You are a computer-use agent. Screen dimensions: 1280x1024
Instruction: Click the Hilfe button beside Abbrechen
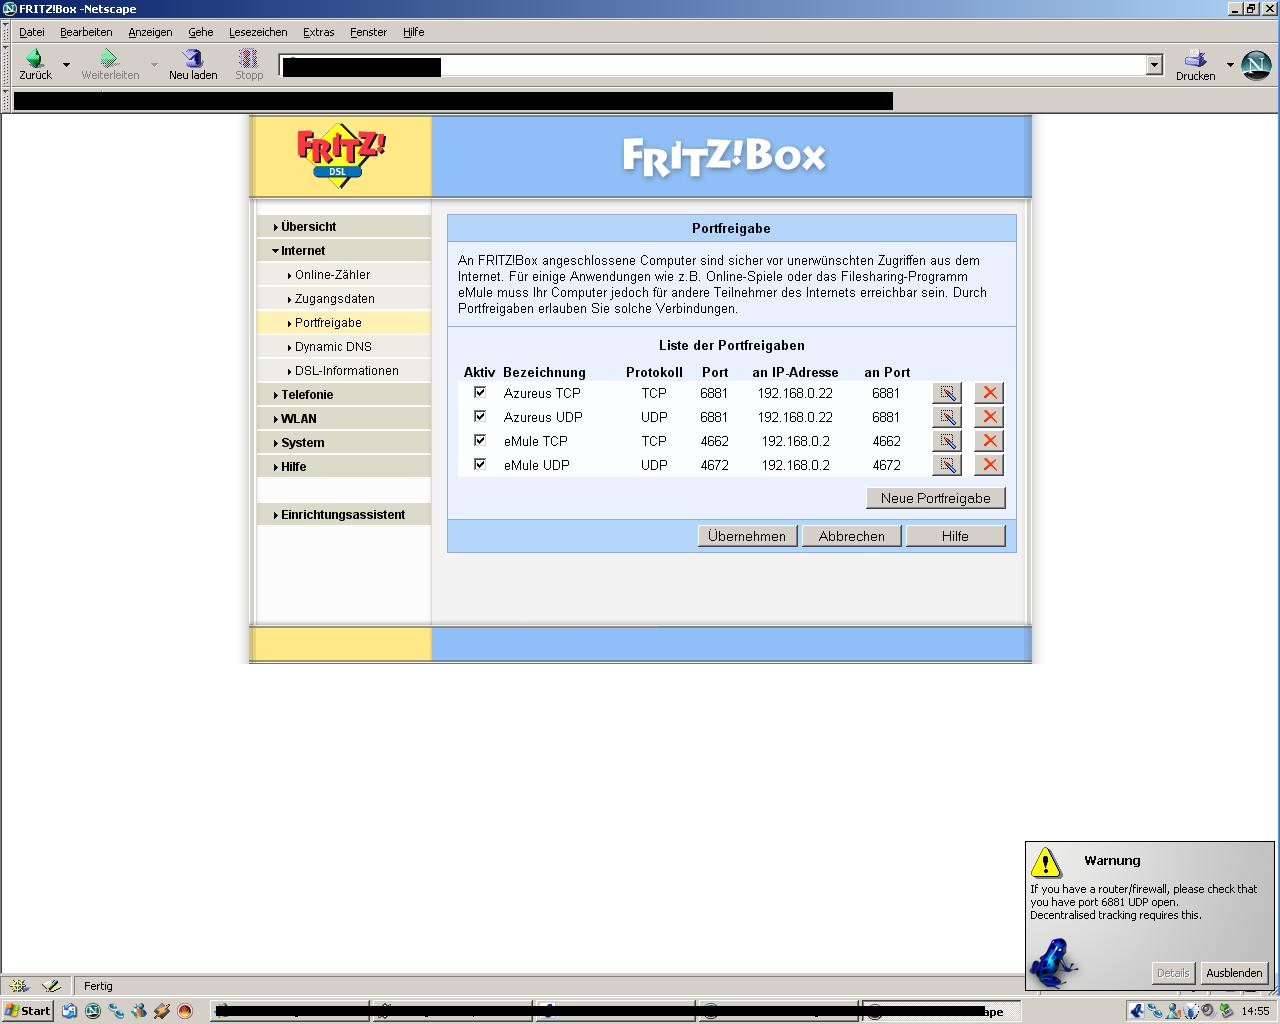pyautogui.click(x=955, y=536)
